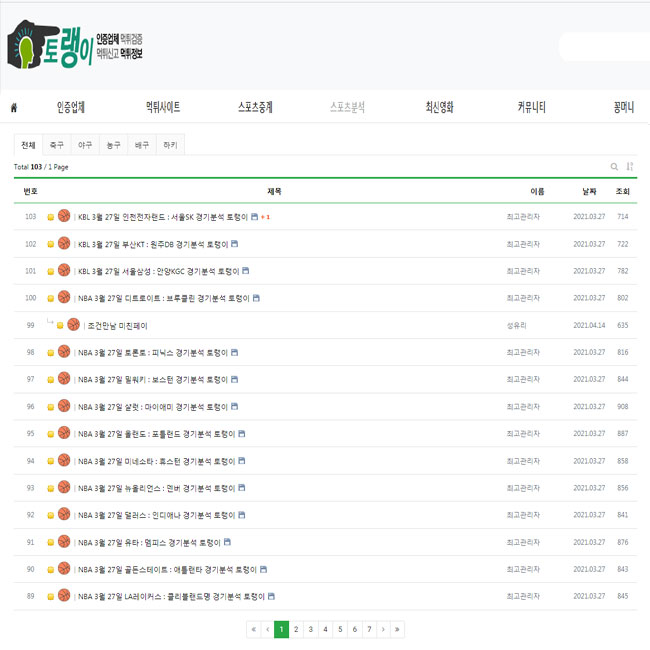
Task: Click basketball icon on post 93
Action: click(64, 487)
